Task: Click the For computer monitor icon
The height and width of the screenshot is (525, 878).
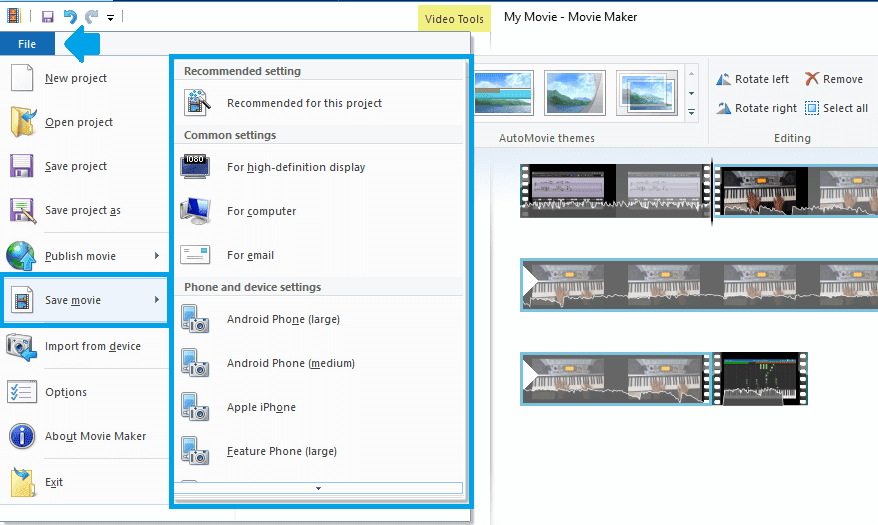Action: point(195,211)
